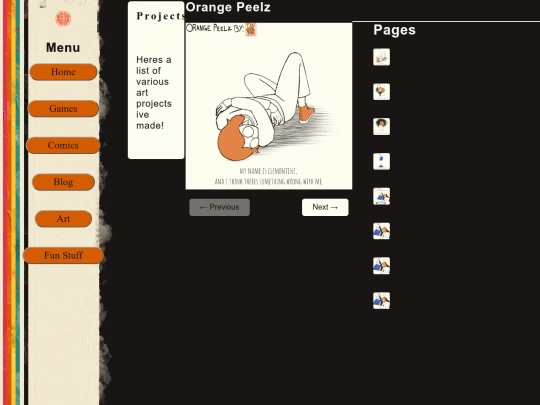Click the 'Projects' heading in the card
The width and height of the screenshot is (540, 405).
coord(160,16)
